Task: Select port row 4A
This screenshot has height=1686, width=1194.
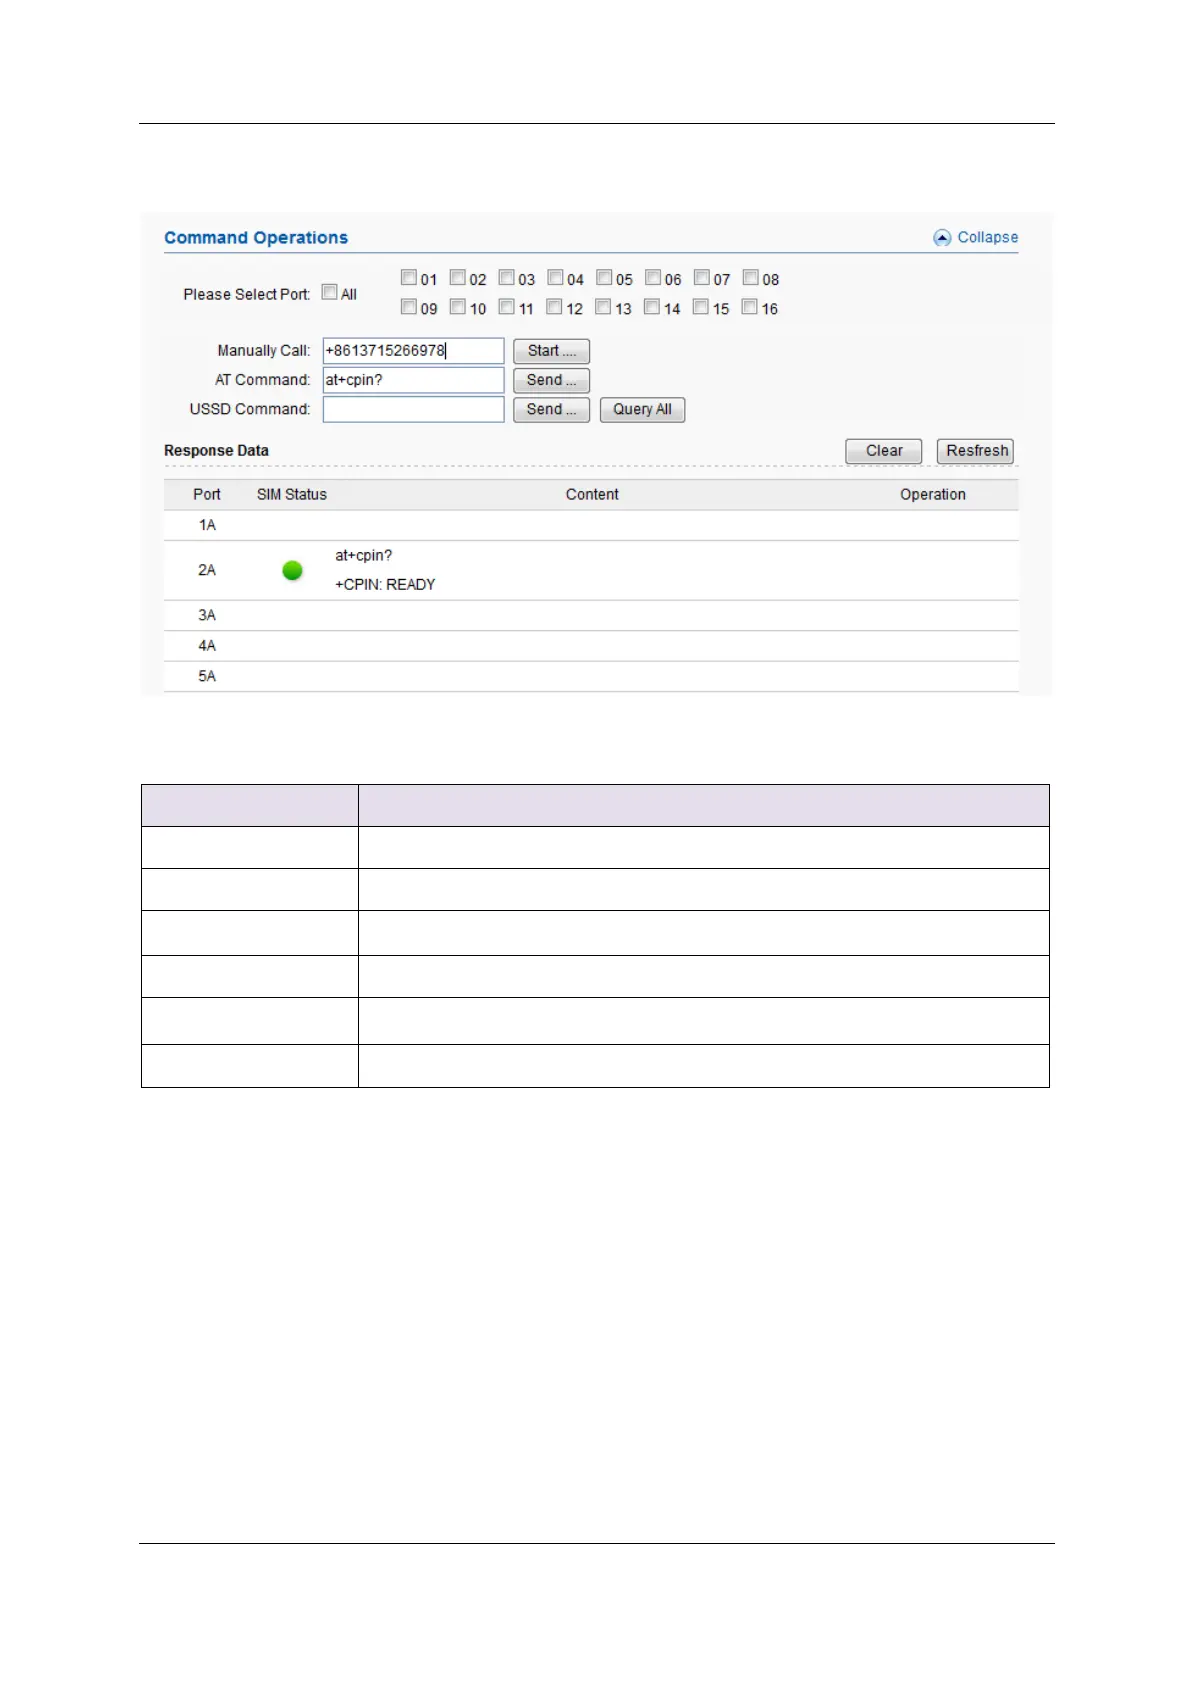Action: [x=591, y=646]
